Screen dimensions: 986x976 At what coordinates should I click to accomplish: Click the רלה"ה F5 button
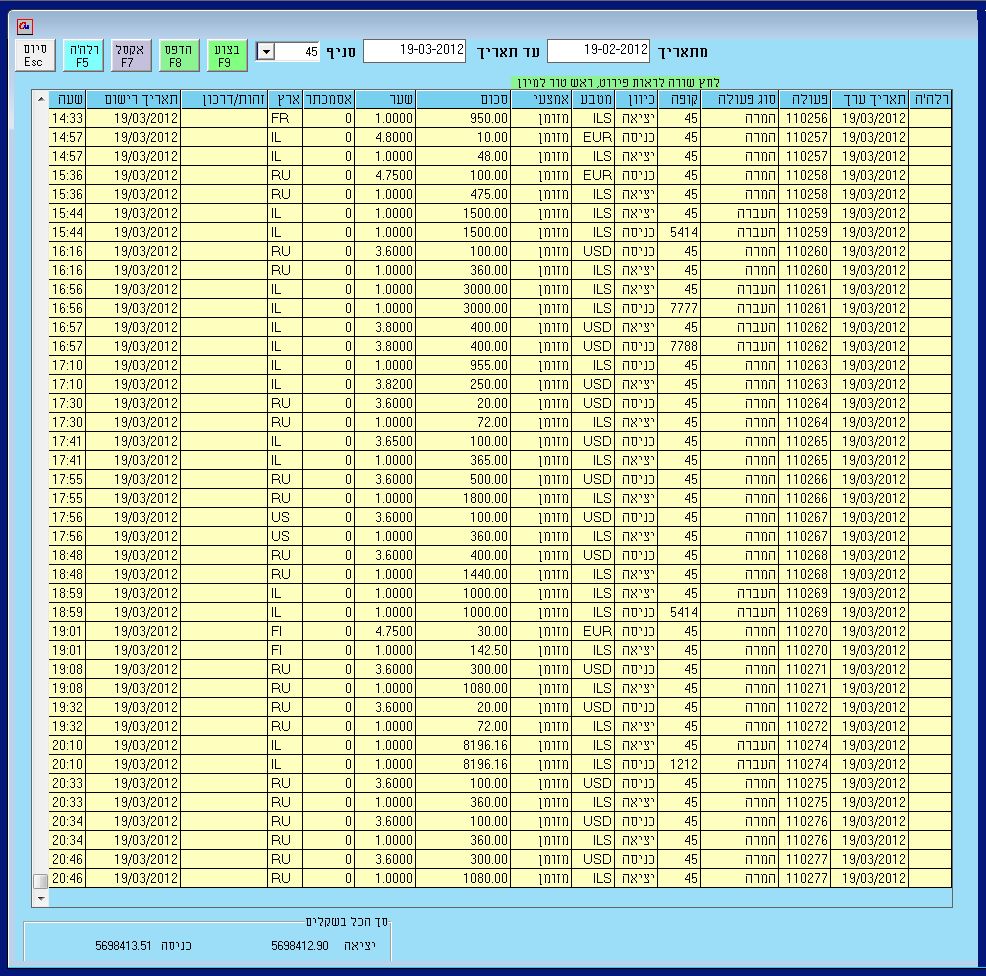pos(83,55)
